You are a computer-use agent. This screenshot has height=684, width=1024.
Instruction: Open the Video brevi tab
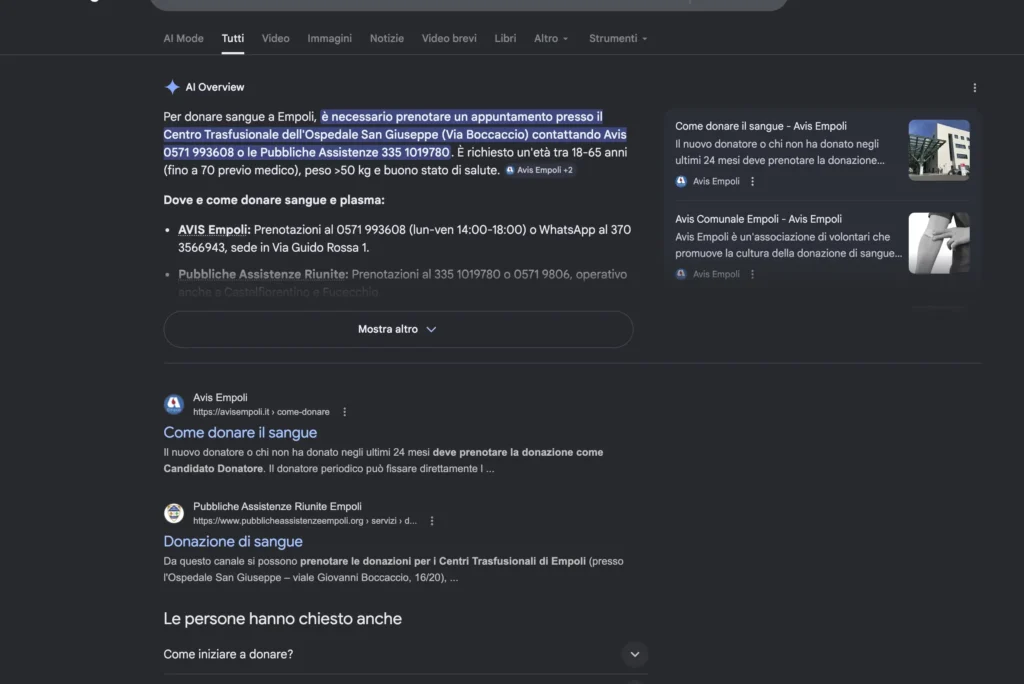click(x=449, y=39)
